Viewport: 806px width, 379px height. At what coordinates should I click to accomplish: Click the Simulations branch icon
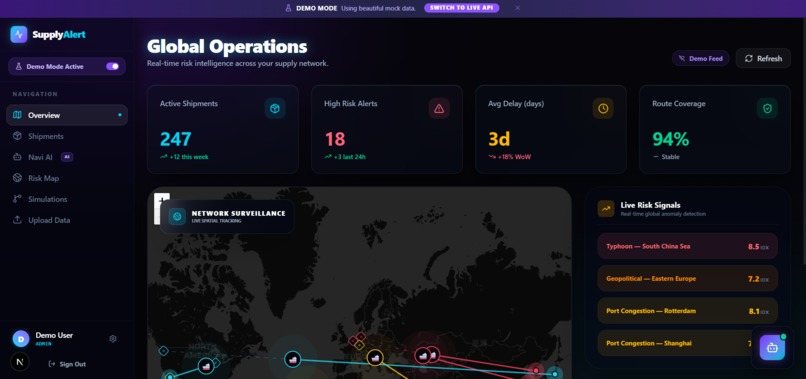pos(17,199)
